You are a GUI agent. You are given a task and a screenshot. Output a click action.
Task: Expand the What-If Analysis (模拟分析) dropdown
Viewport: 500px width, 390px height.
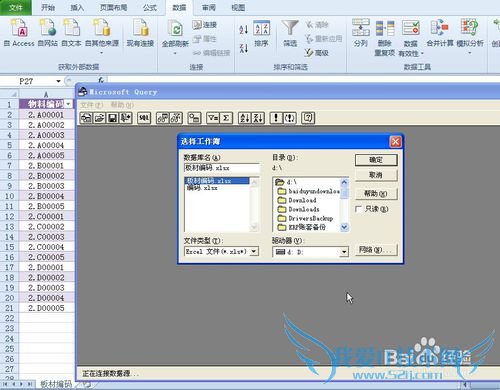pos(470,53)
